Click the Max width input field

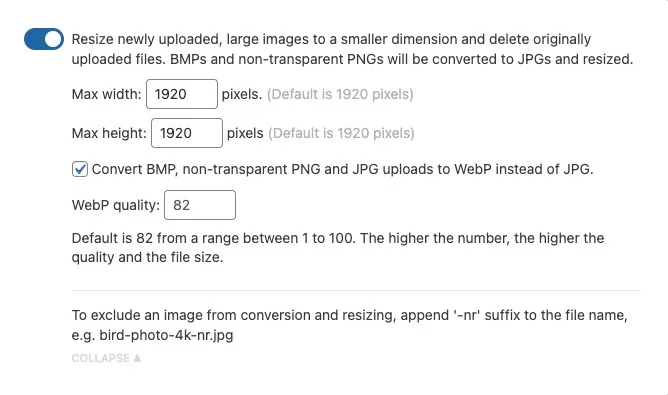tap(182, 94)
